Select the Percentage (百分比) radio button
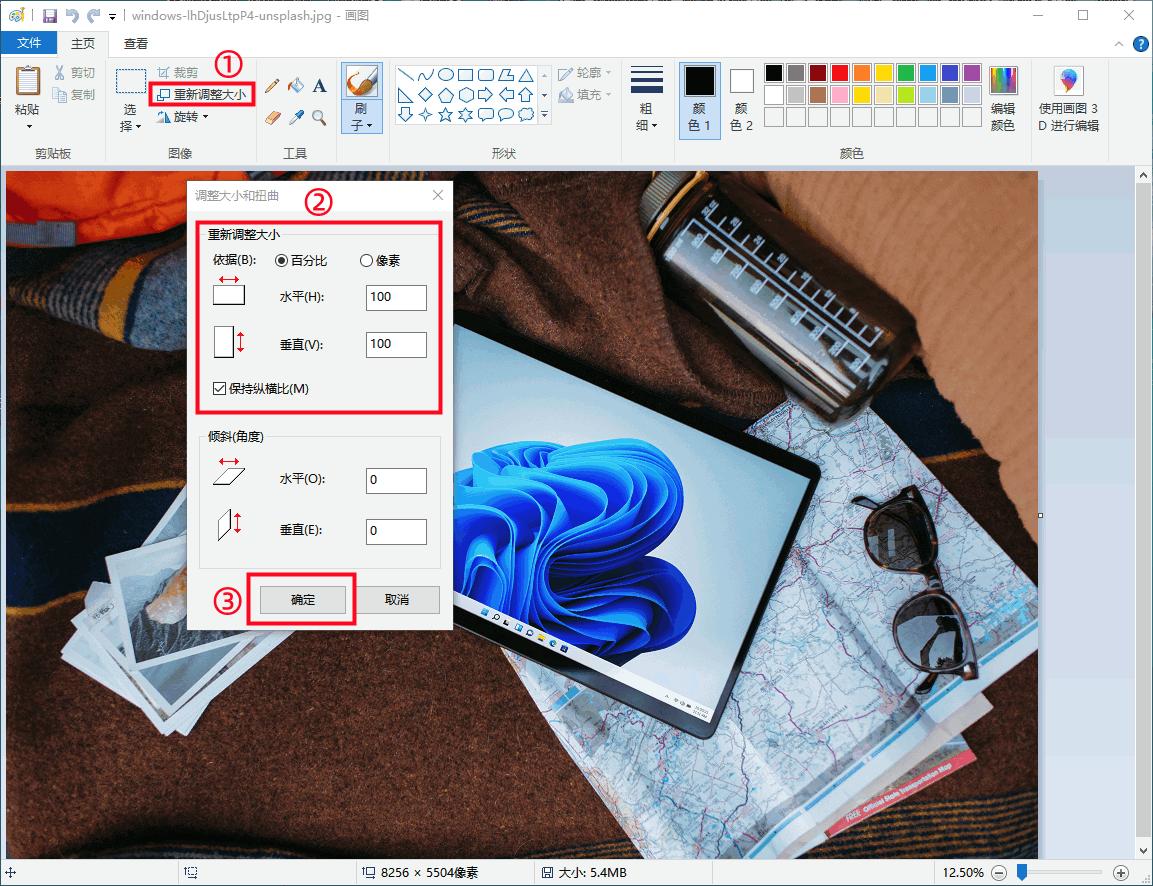 click(282, 261)
